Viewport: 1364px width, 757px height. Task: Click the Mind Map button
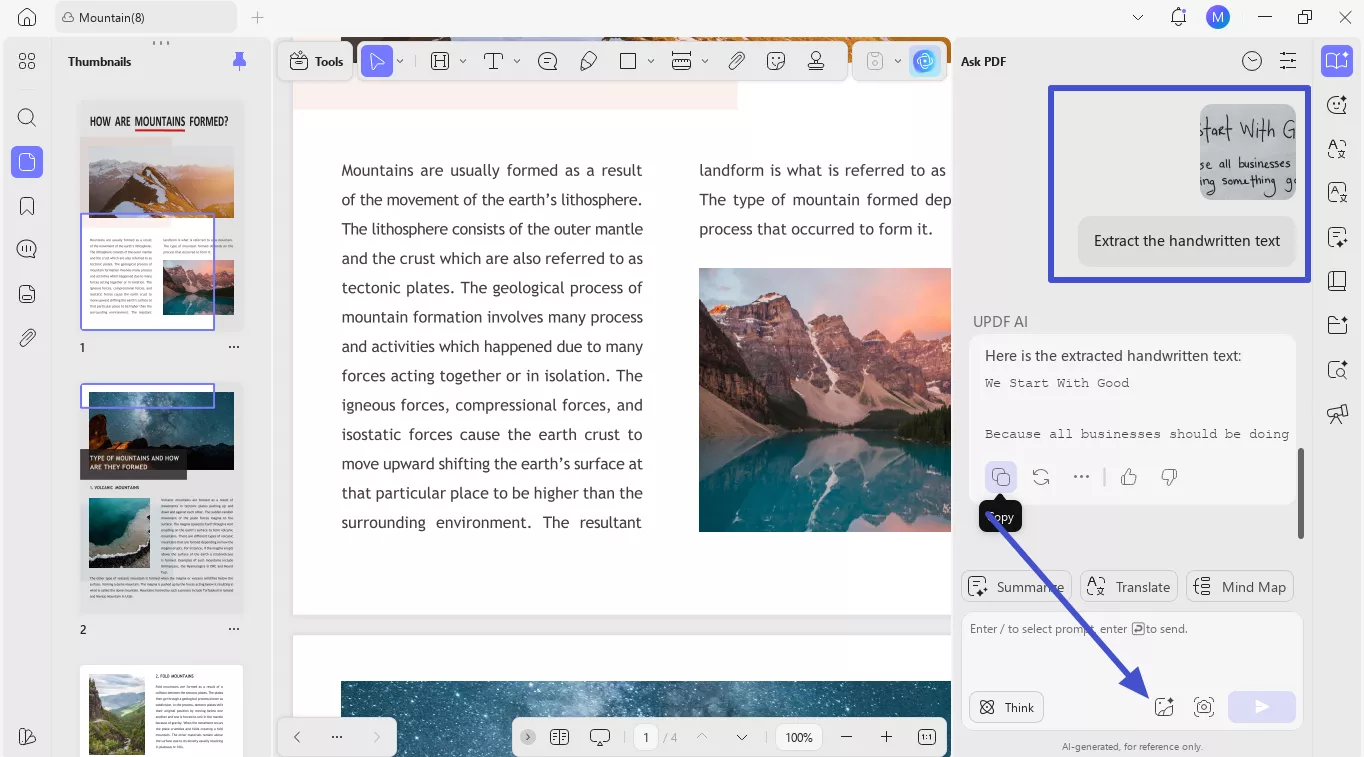[x=1240, y=586]
